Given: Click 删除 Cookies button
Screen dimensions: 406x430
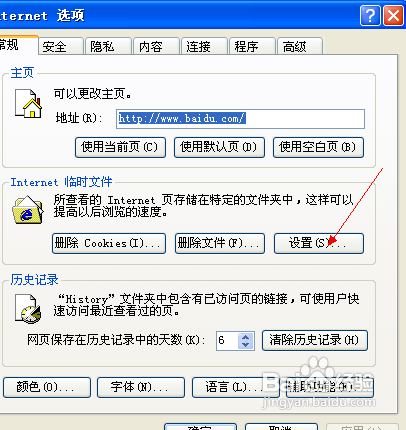Looking at the screenshot, I should tap(109, 243).
